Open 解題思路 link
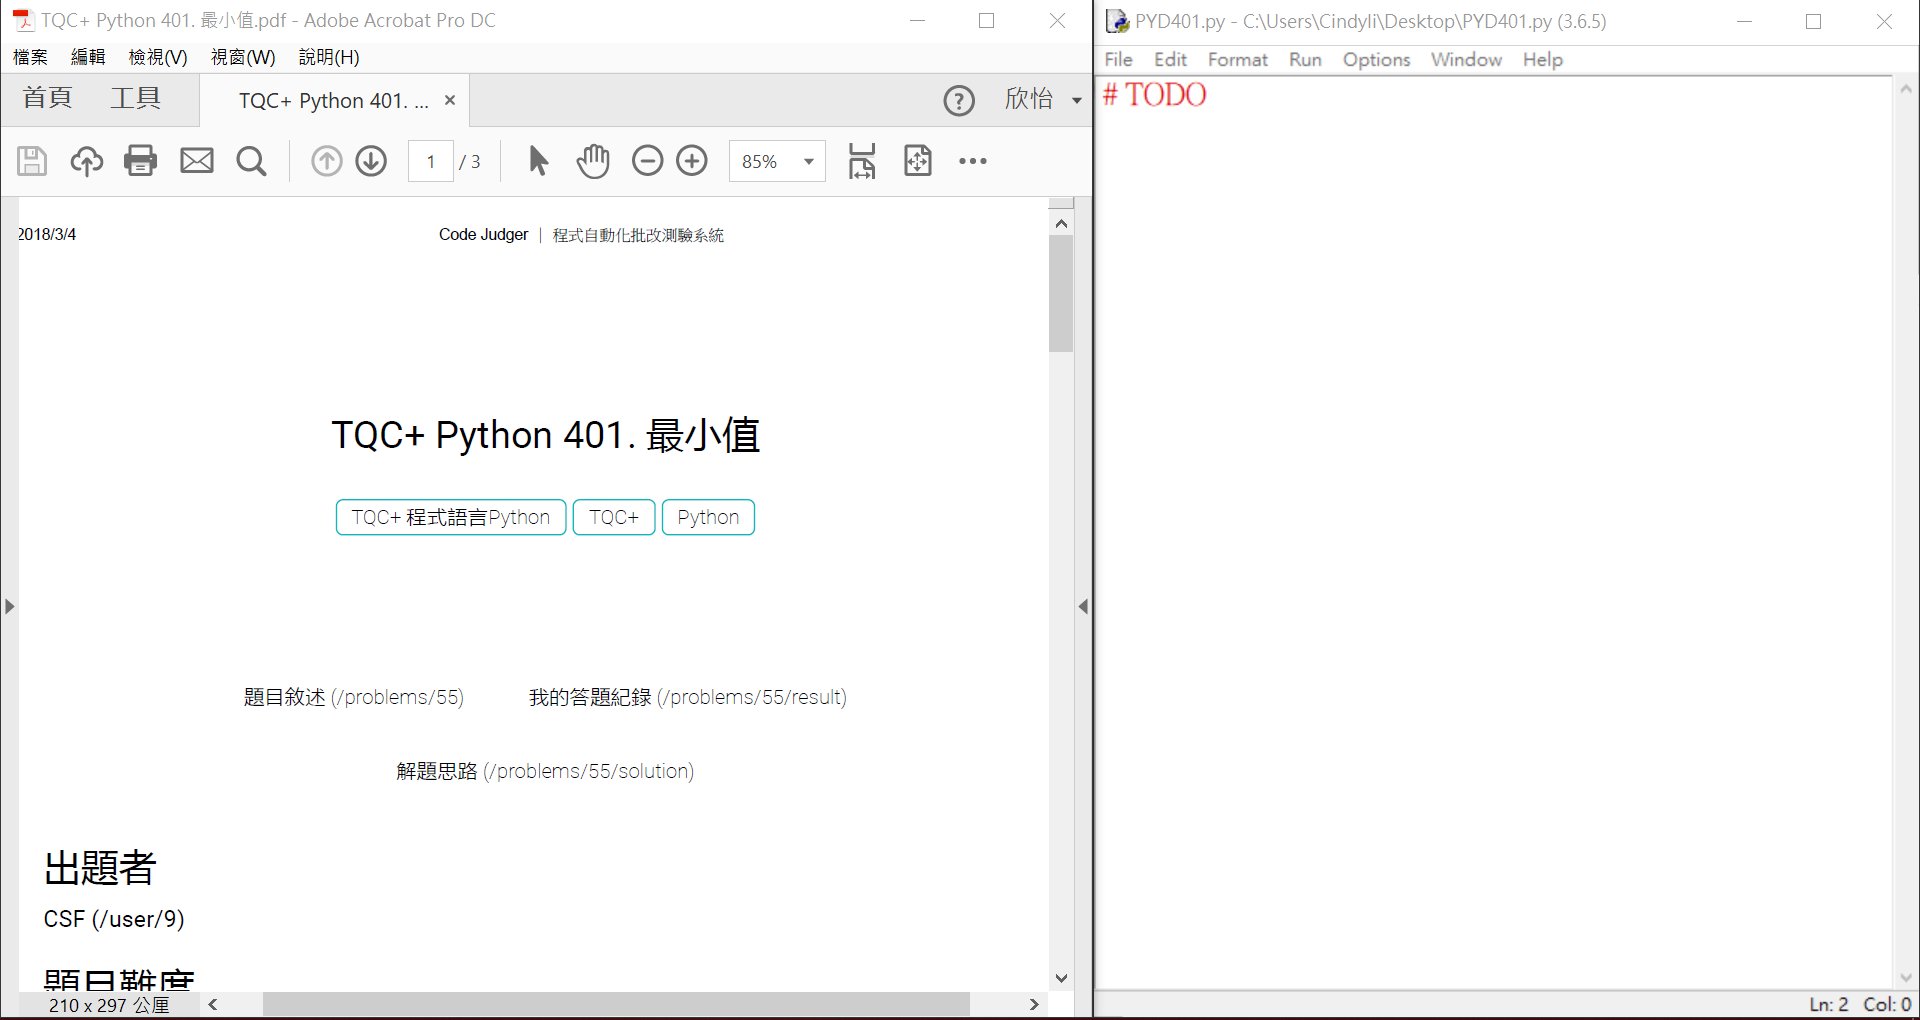The height and width of the screenshot is (1020, 1920). [545, 771]
